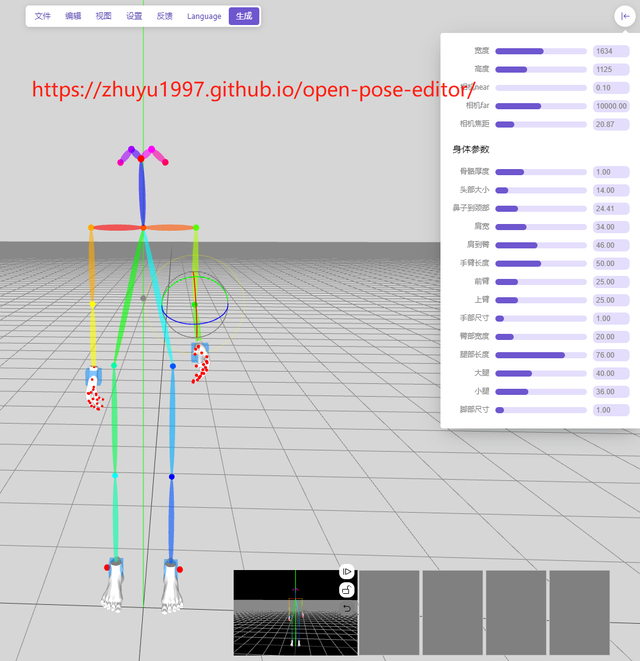Click the 宽度 value field showing 1634
Viewport: 640px width, 661px height.
click(611, 51)
